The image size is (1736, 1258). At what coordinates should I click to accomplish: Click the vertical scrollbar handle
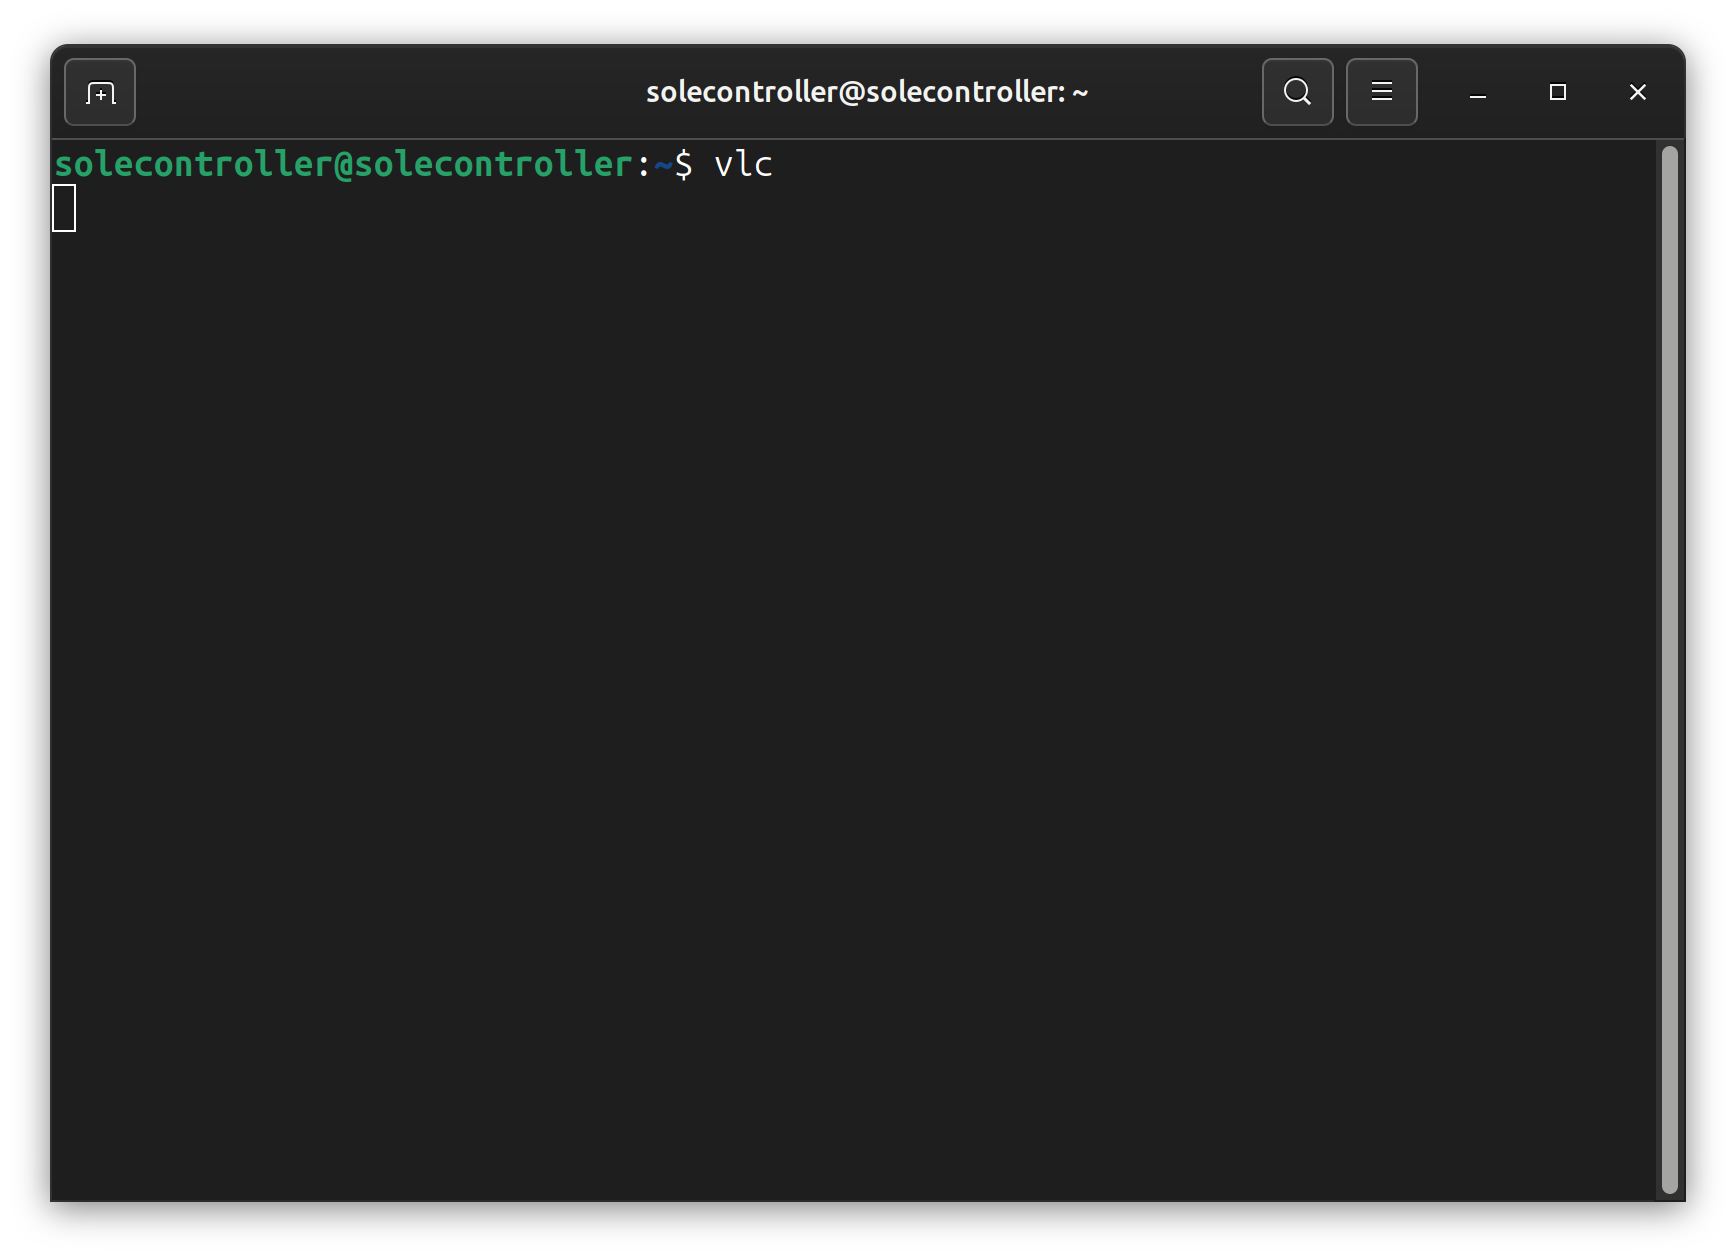click(x=1669, y=668)
